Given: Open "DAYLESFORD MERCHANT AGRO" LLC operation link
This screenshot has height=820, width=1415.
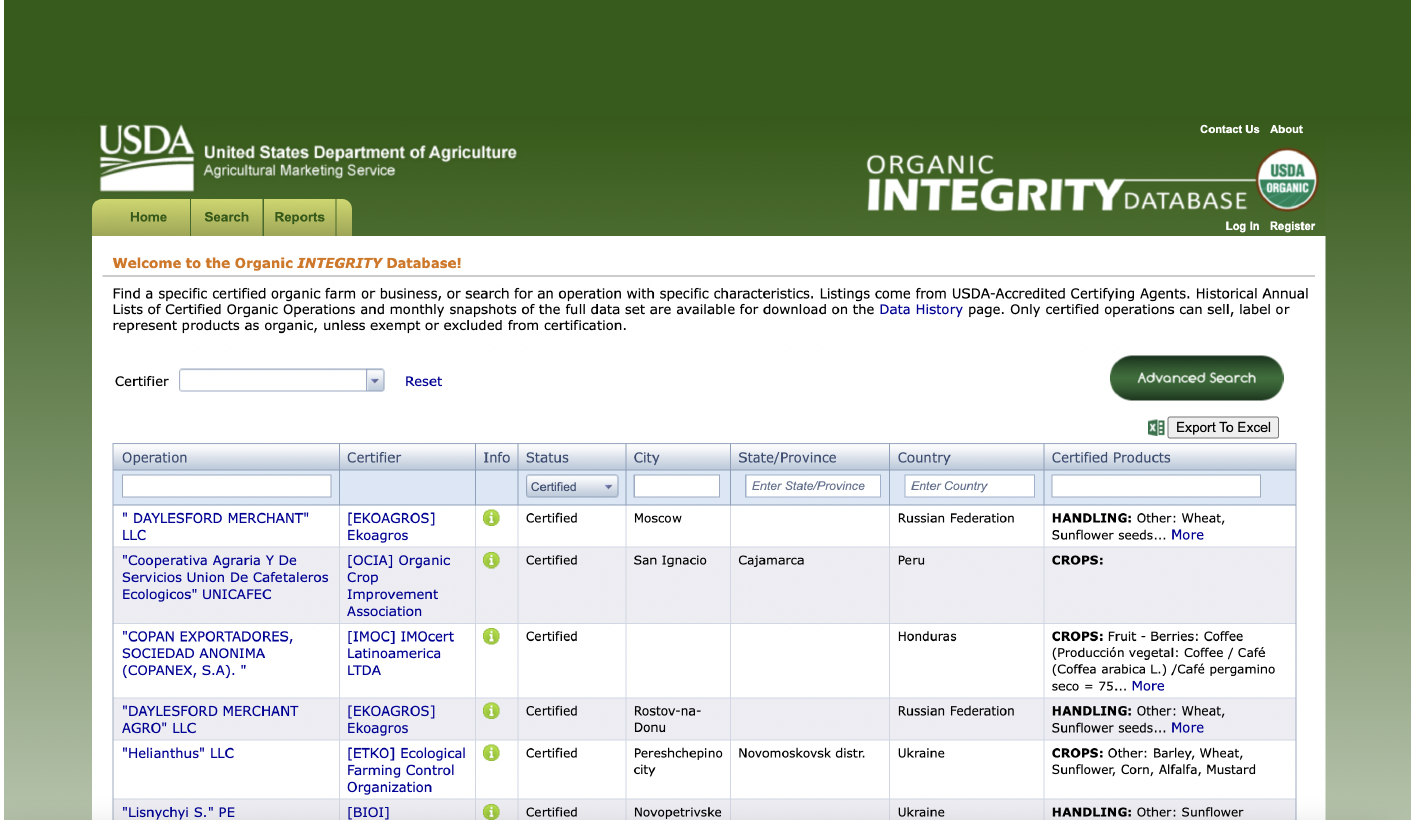Looking at the screenshot, I should [210, 719].
